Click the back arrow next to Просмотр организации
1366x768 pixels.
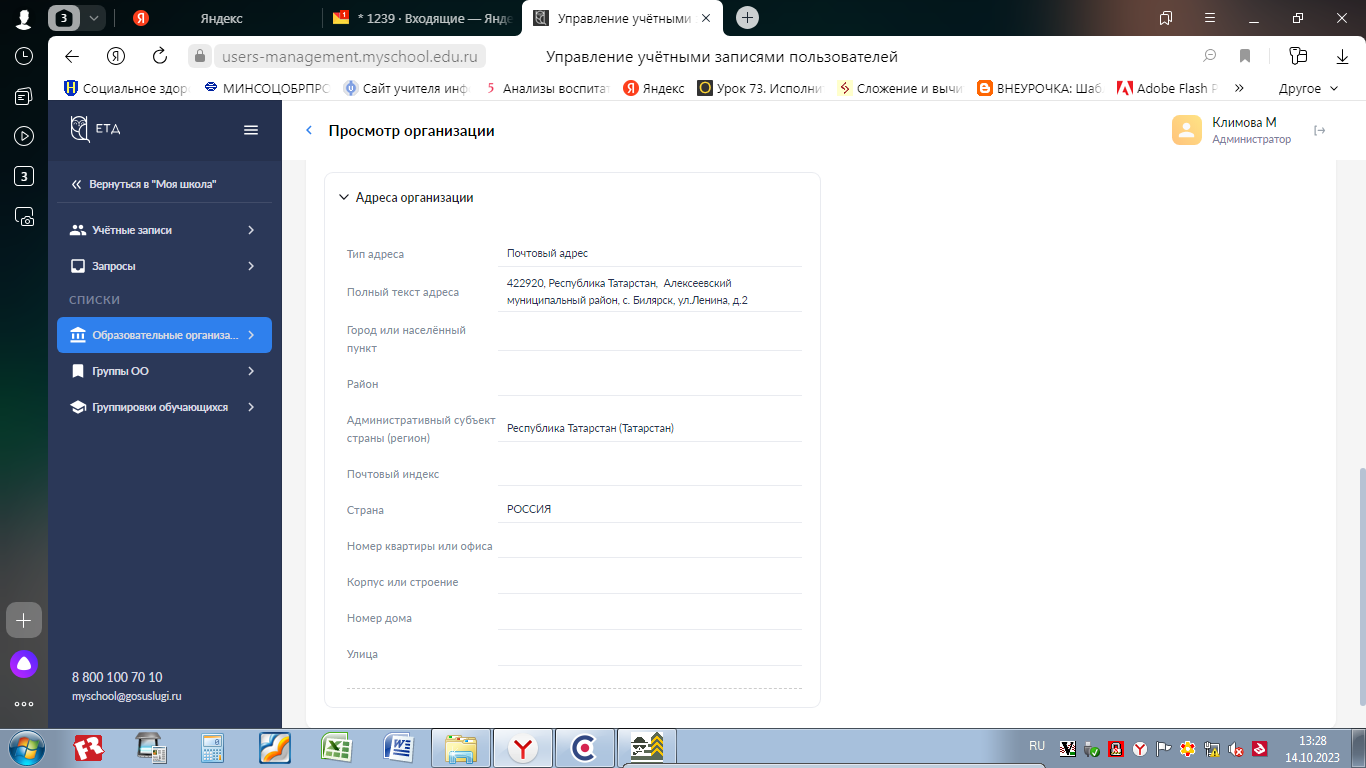[309, 131]
